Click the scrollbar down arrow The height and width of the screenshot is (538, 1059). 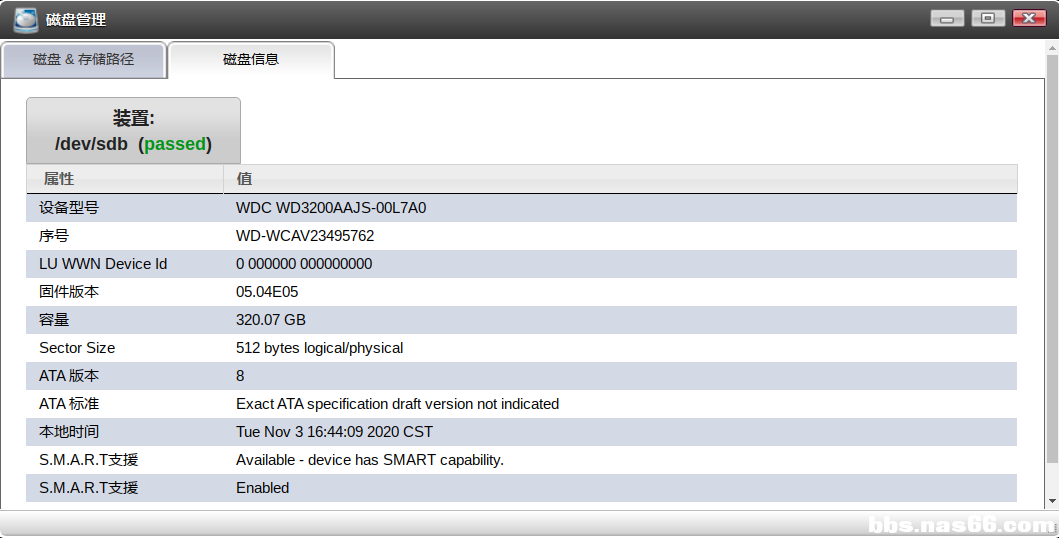tap(1052, 501)
